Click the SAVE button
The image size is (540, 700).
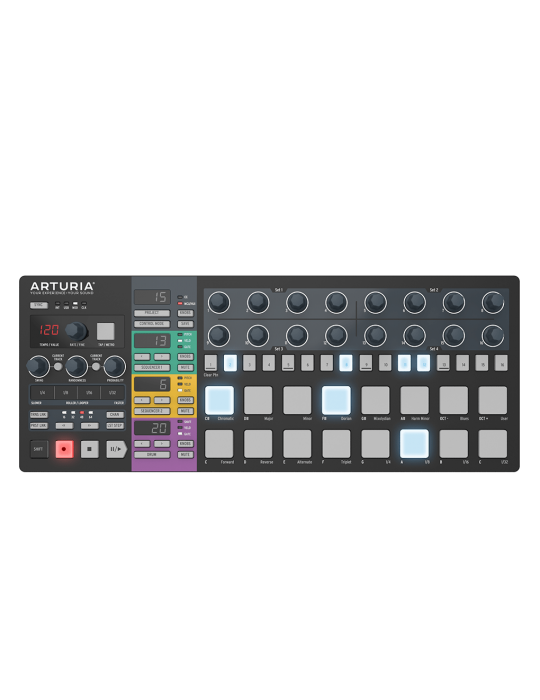[x=185, y=324]
